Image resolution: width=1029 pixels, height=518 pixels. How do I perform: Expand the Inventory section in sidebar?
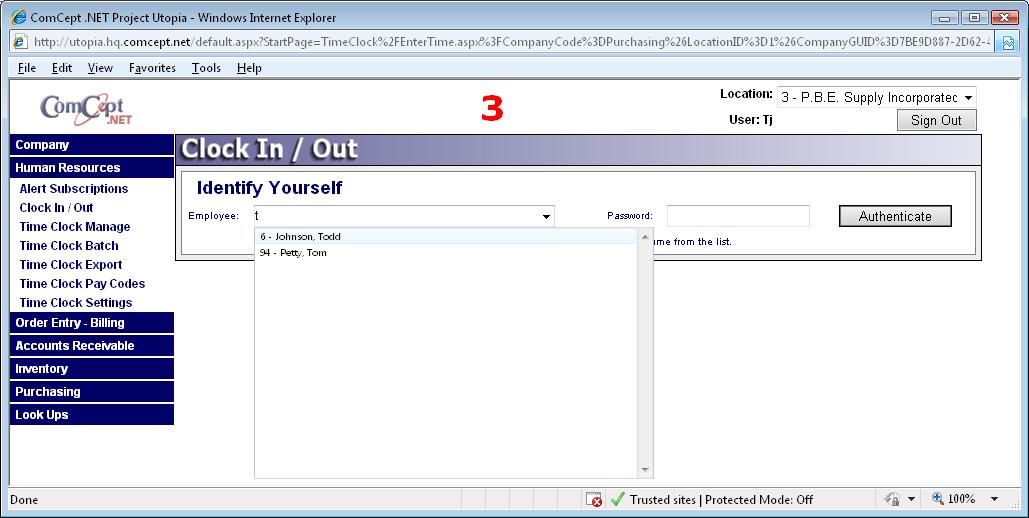[x=42, y=369]
